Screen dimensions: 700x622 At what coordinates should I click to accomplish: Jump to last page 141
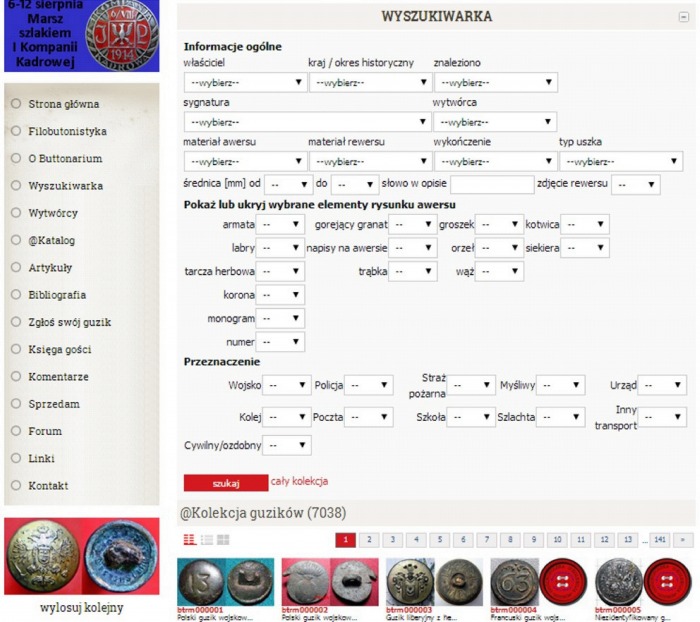(x=660, y=540)
